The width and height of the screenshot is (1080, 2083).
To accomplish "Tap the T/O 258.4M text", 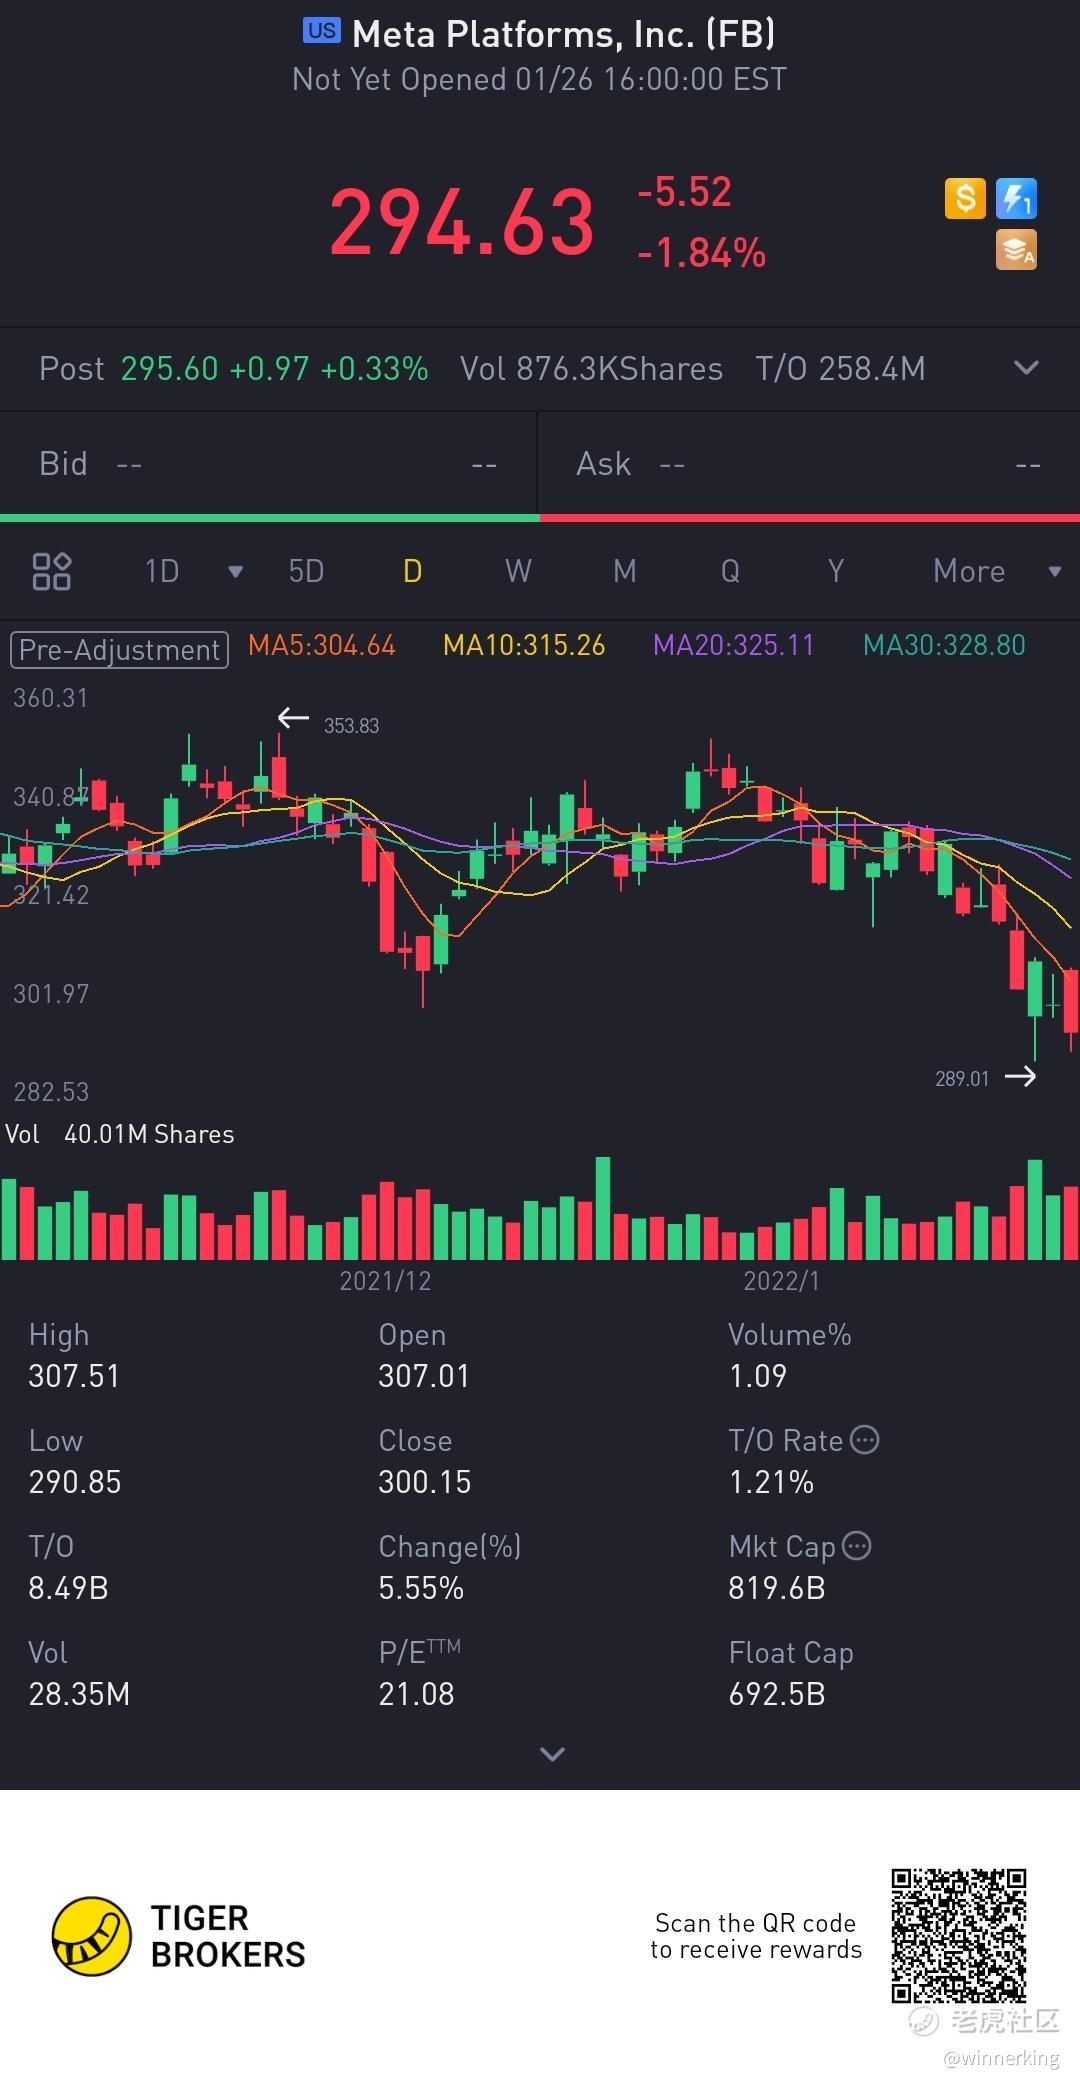I will (840, 368).
